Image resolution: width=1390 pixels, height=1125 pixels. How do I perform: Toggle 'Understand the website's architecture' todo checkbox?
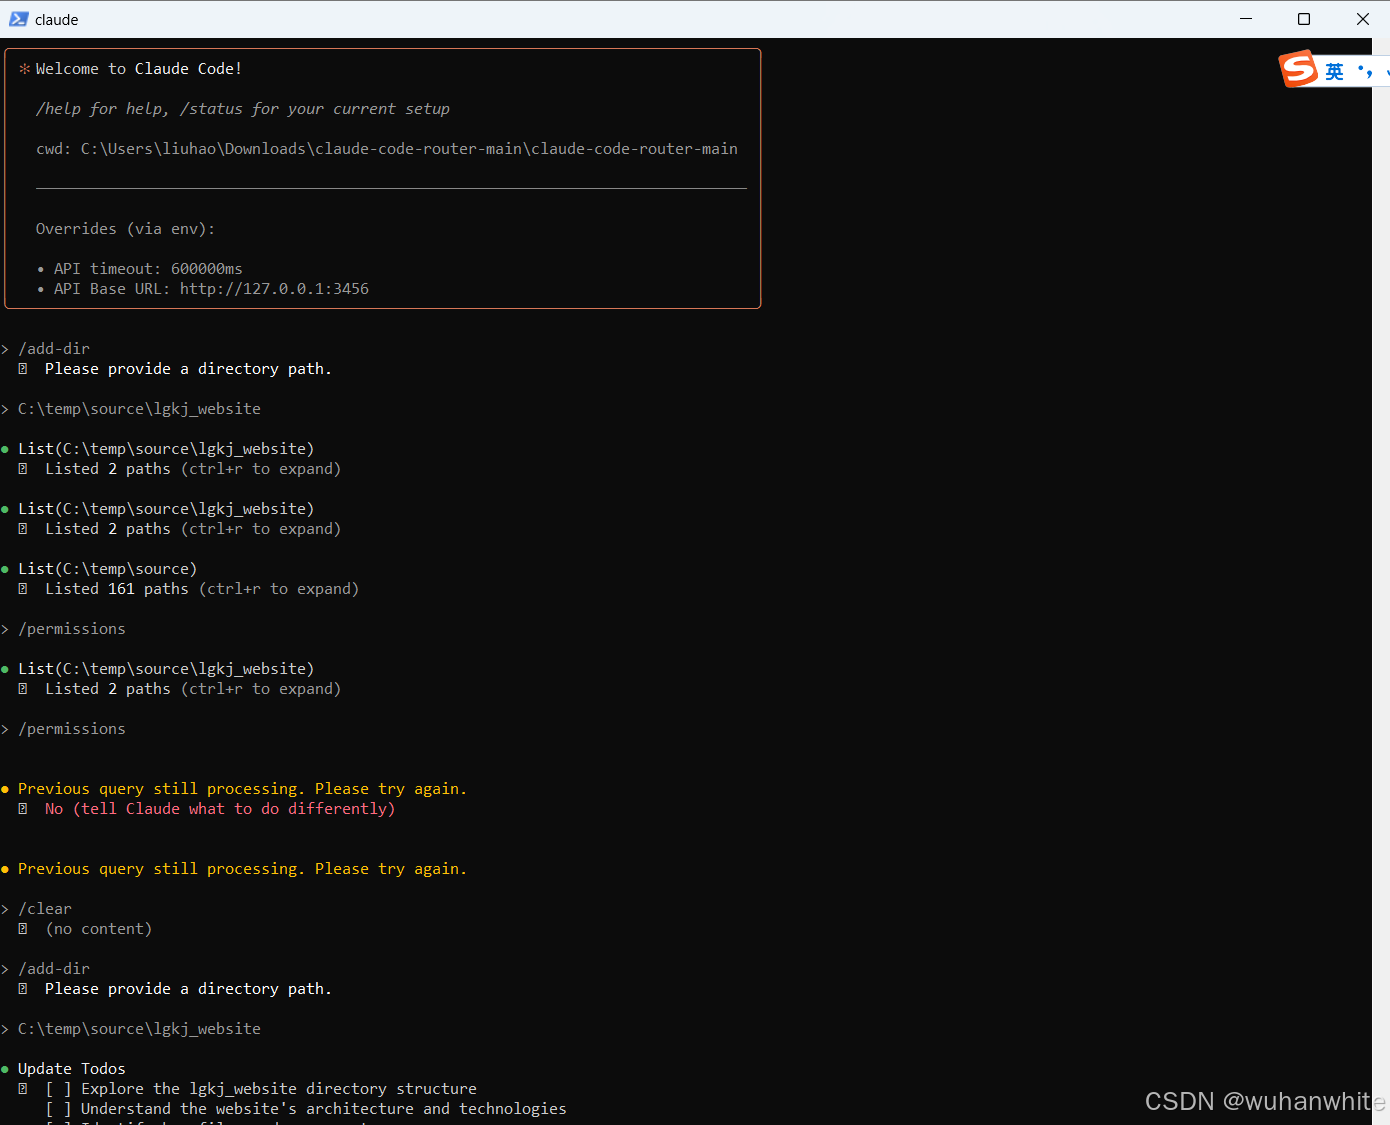tap(58, 1109)
